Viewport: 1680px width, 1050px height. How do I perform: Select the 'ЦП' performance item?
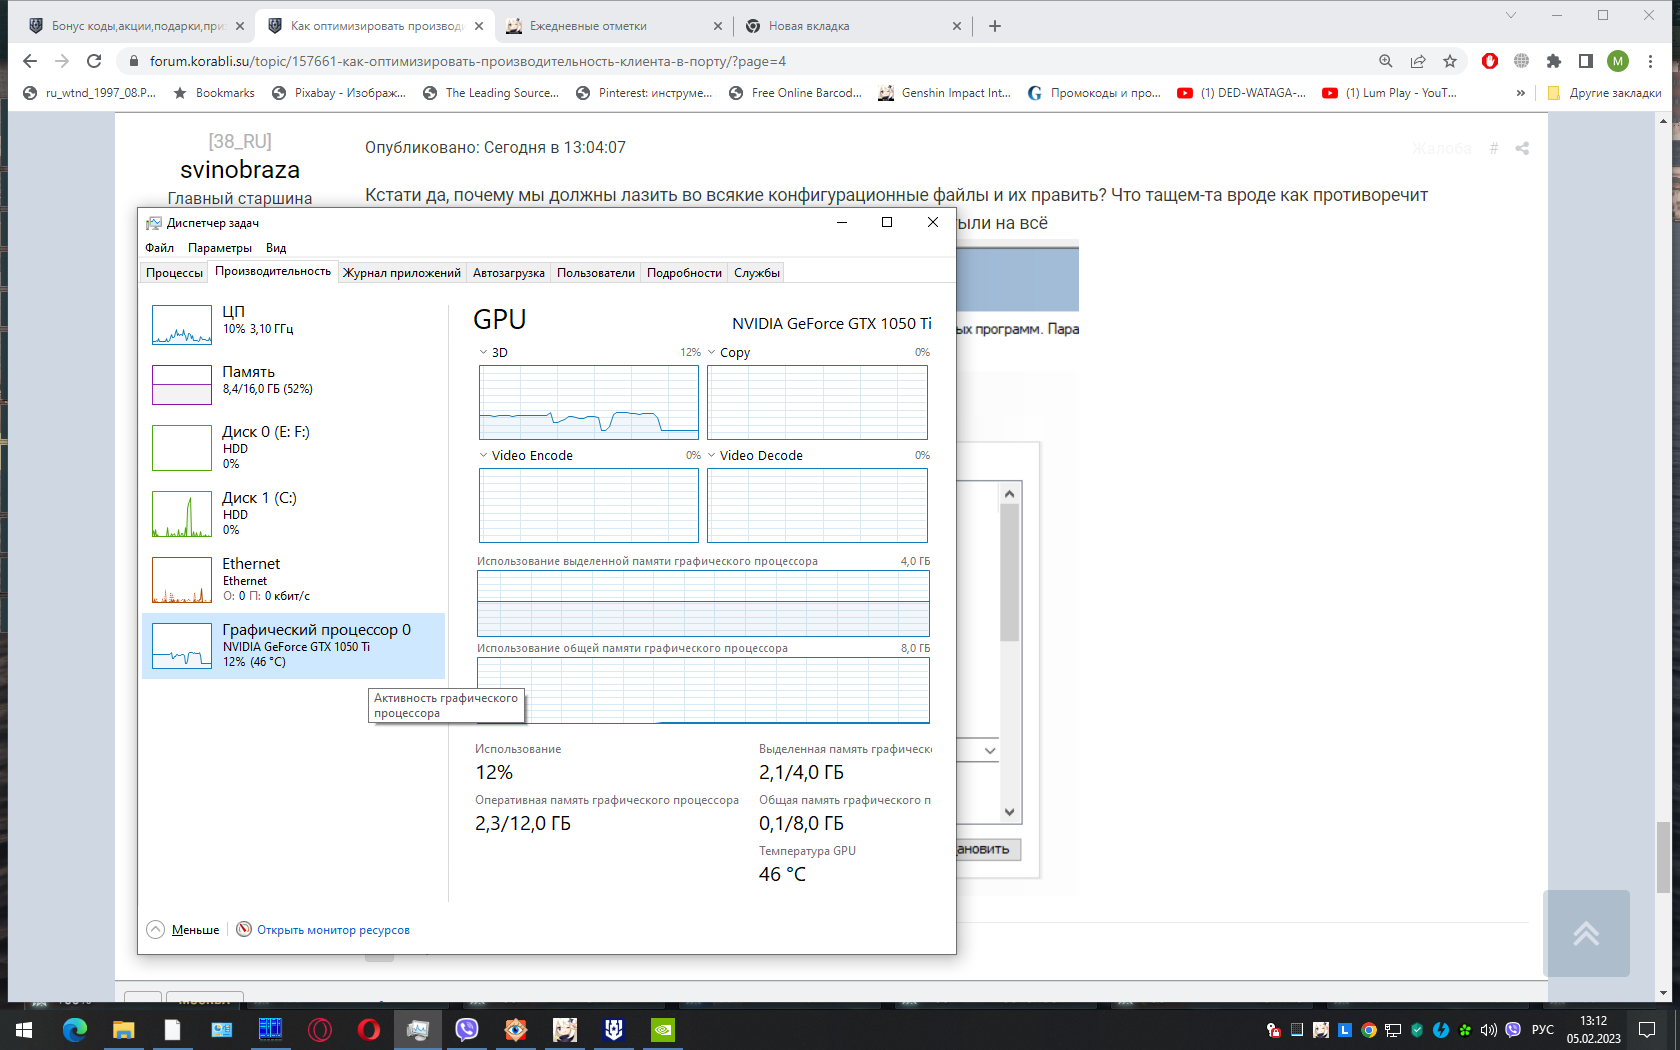point(293,324)
